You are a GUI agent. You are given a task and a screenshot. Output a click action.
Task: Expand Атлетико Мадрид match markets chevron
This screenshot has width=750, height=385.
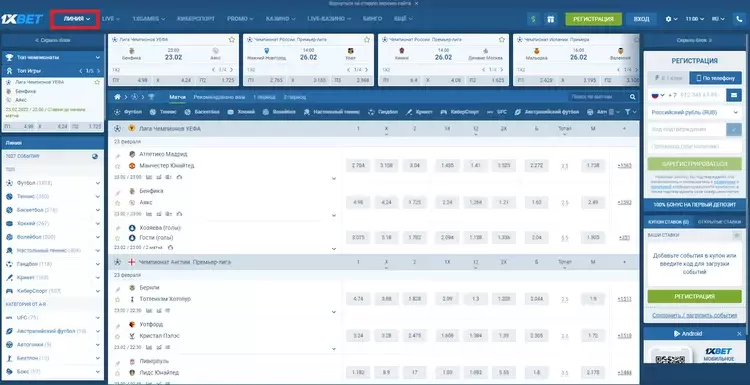point(334,178)
